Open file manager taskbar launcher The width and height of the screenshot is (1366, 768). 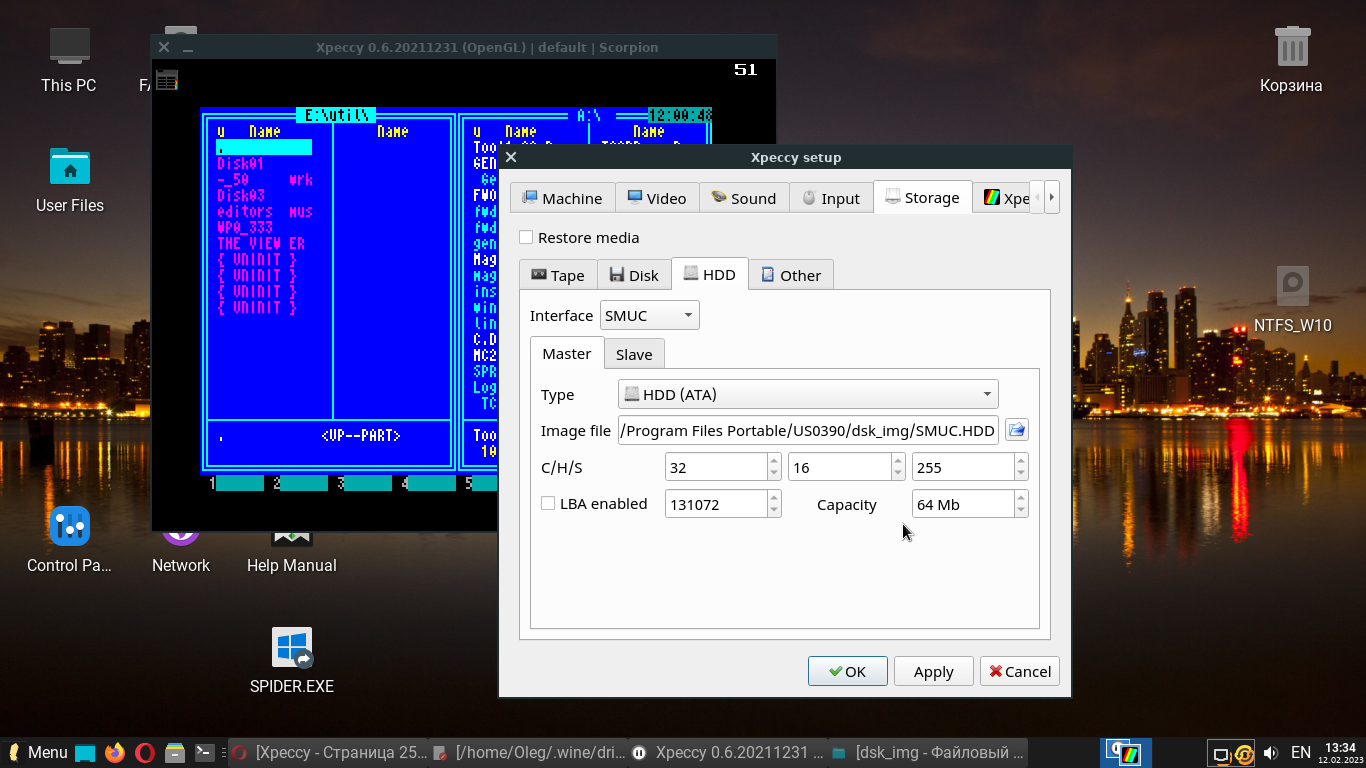[175, 752]
